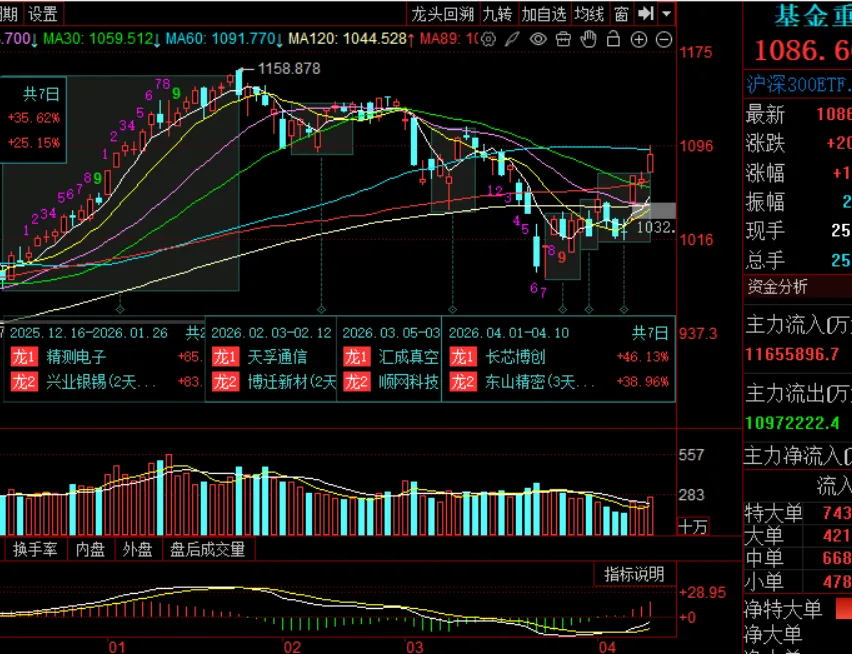Open 指标说明 indicator description

[634, 574]
